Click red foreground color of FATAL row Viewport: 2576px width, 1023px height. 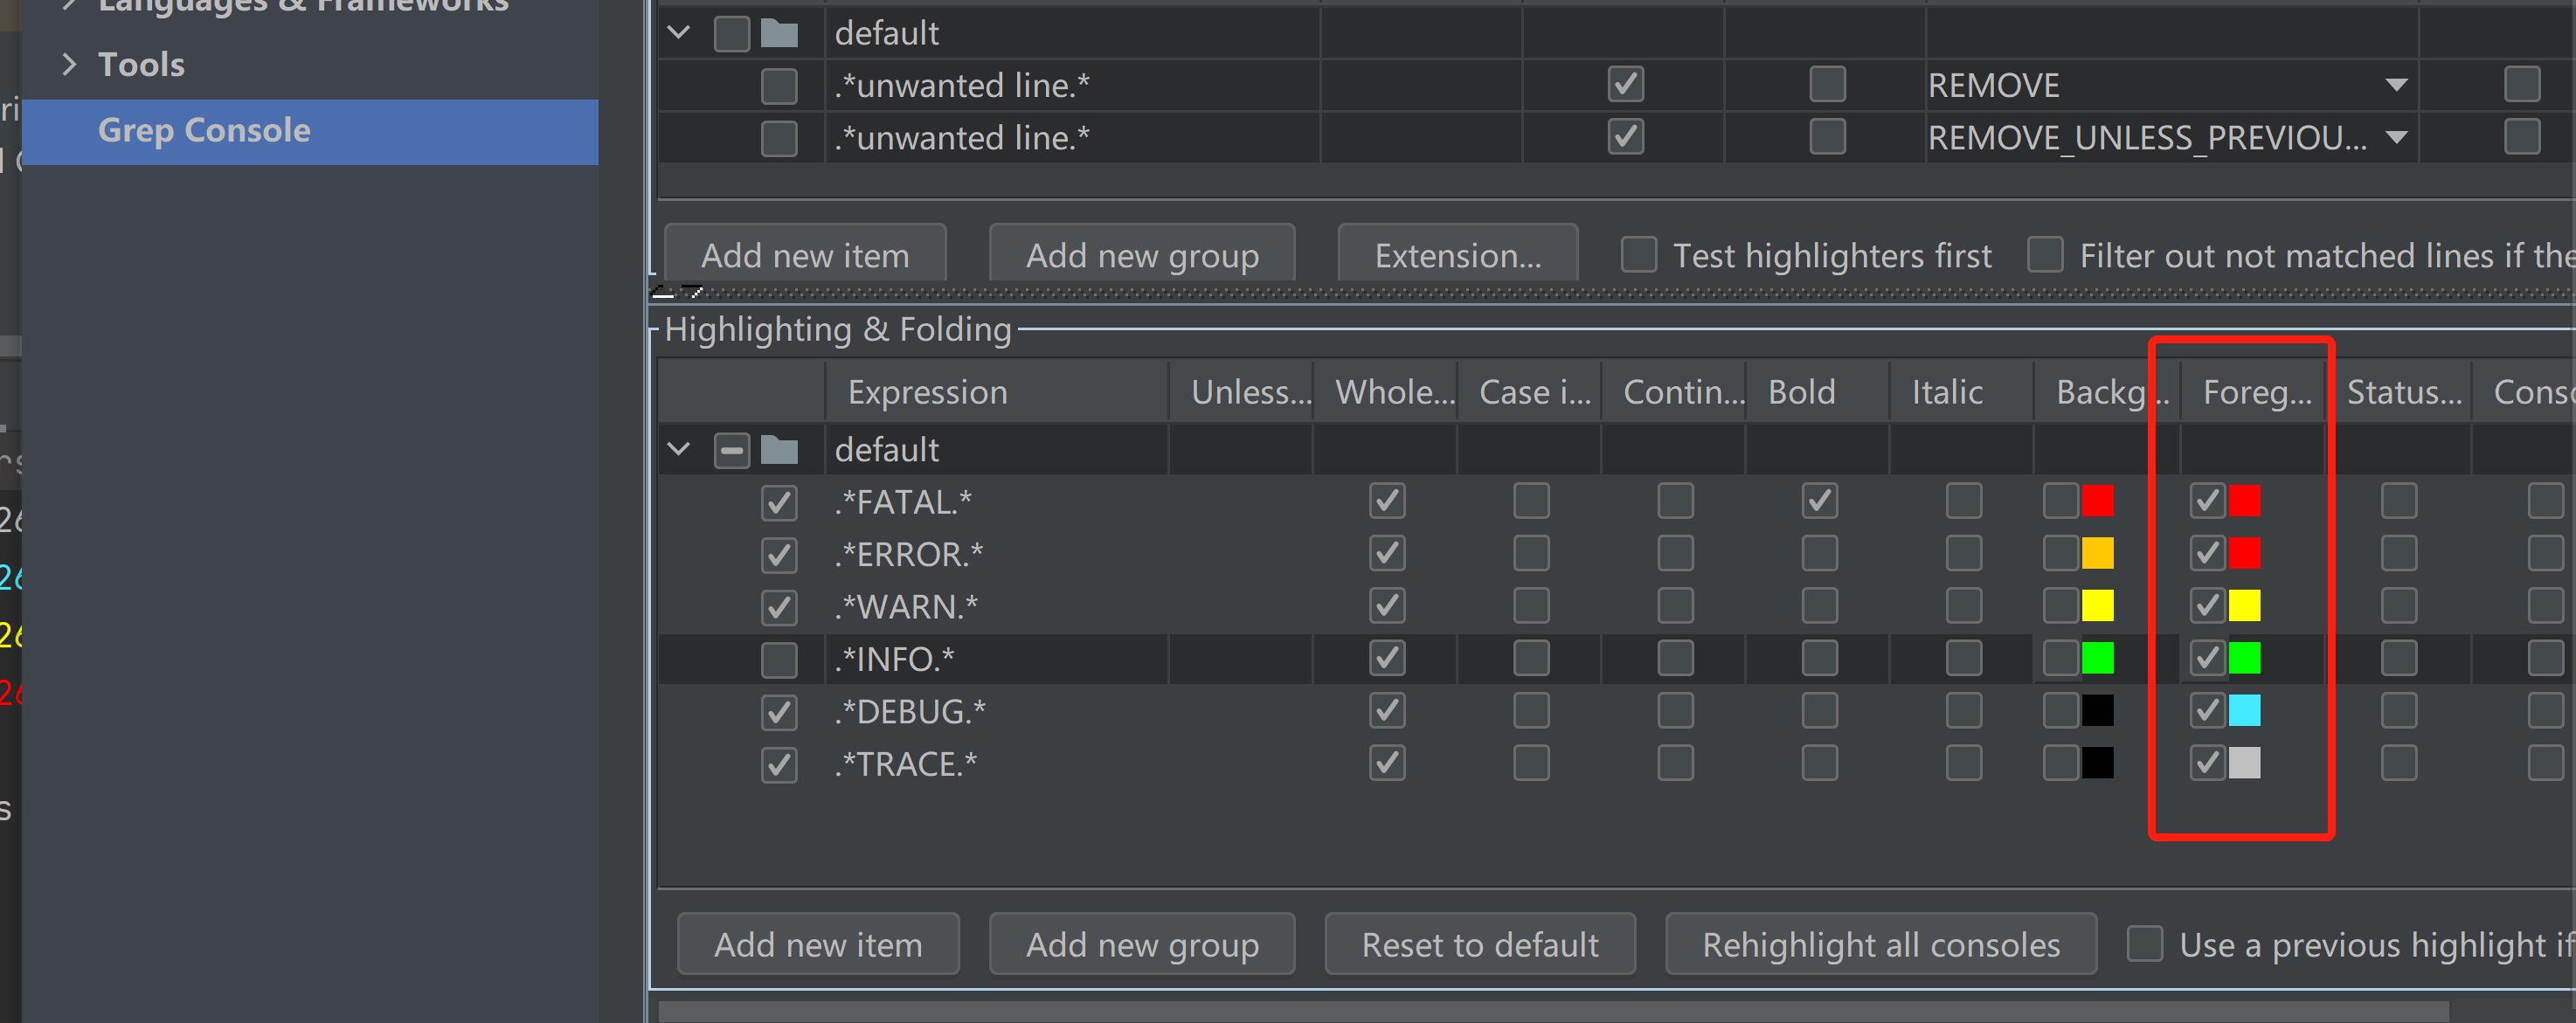2244,500
